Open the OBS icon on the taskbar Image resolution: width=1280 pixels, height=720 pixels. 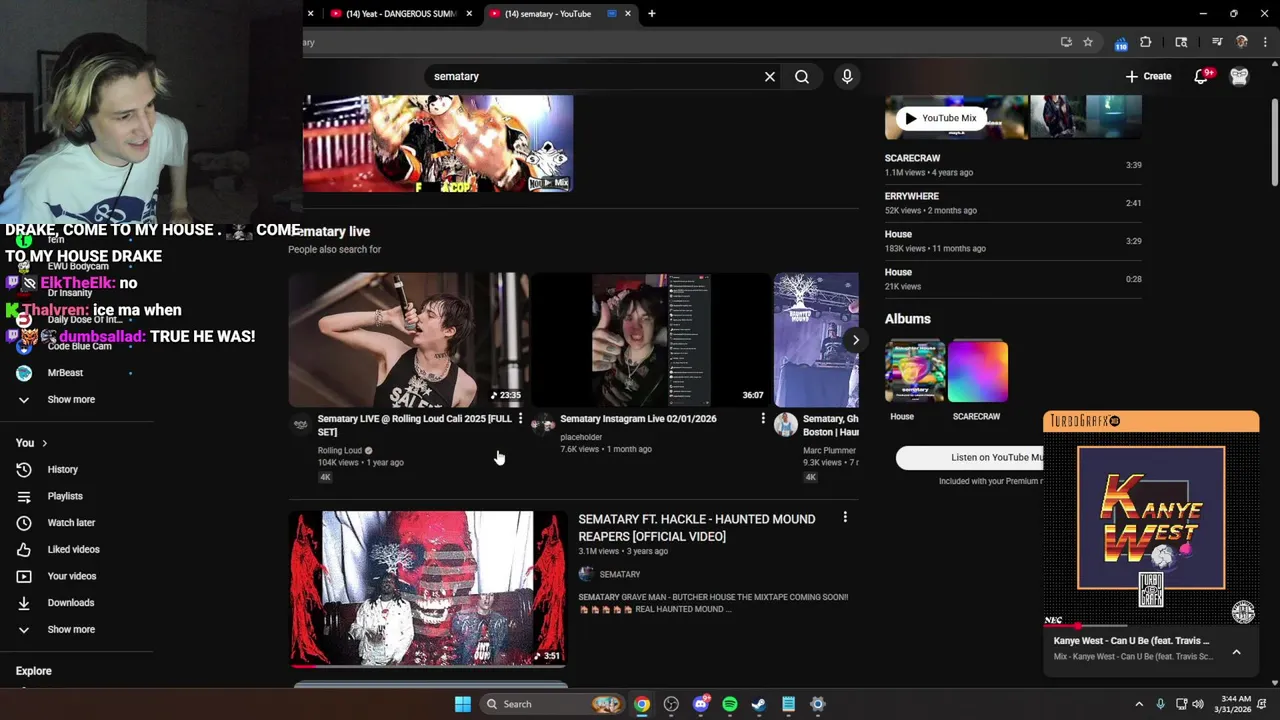click(671, 704)
